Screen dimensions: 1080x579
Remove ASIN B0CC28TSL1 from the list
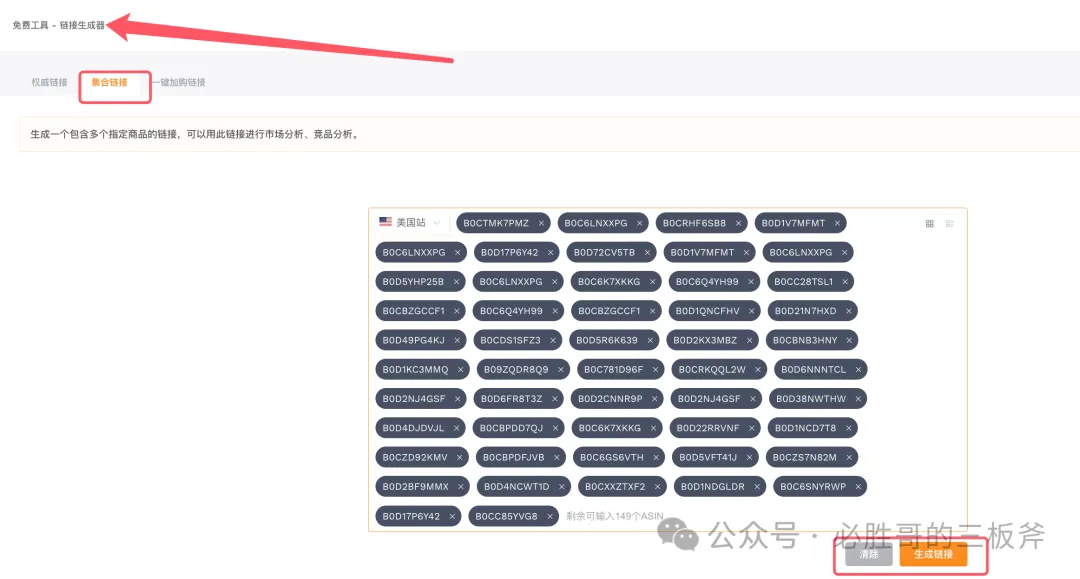click(845, 282)
